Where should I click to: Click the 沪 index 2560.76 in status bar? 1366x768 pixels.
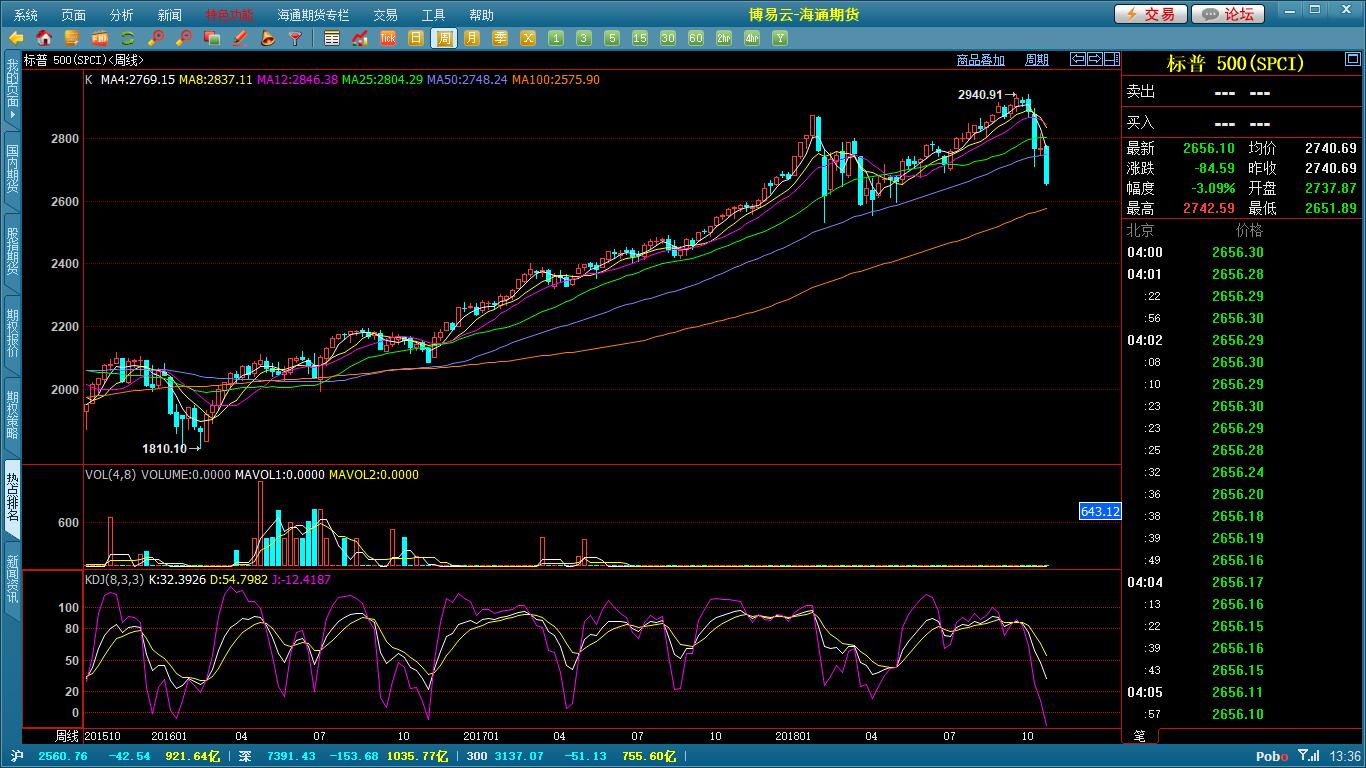[49, 756]
